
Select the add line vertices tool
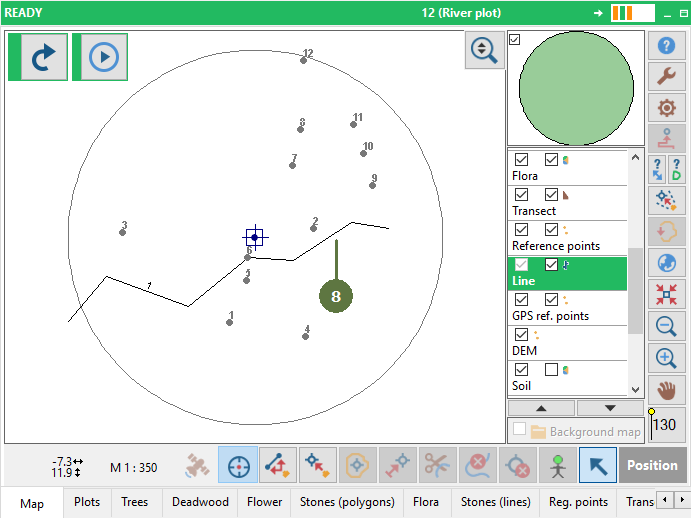coord(278,466)
